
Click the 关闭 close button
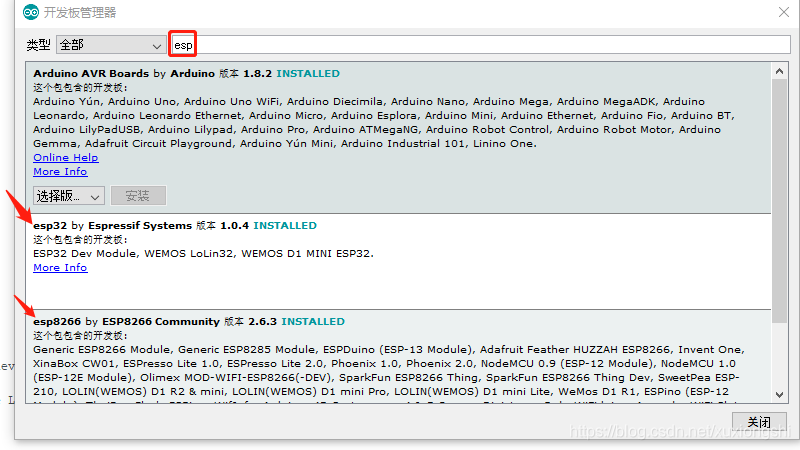point(759,422)
